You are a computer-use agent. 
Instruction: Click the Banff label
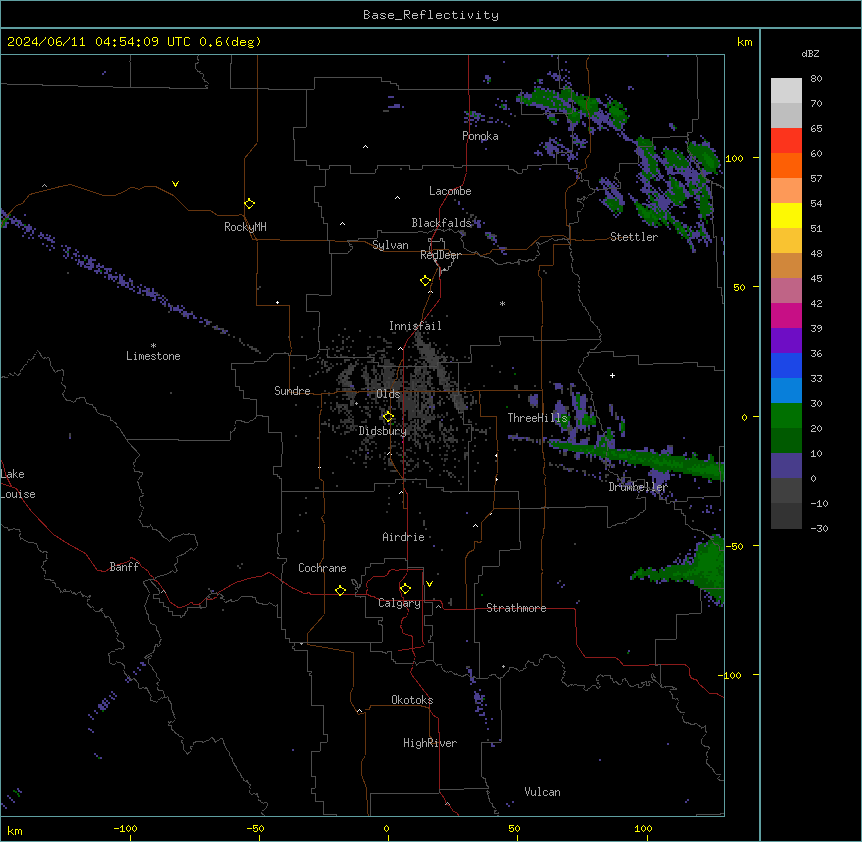[x=124, y=567]
